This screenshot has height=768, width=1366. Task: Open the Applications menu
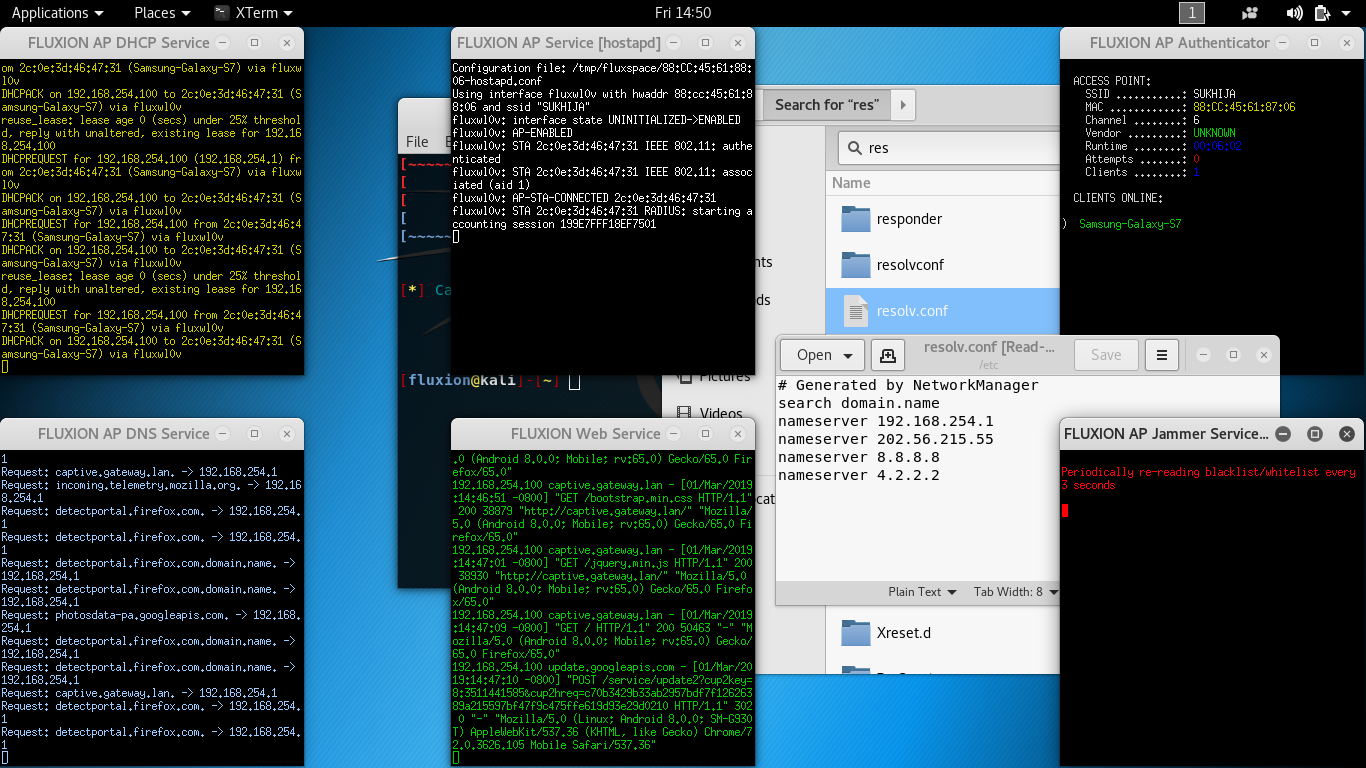coord(57,13)
